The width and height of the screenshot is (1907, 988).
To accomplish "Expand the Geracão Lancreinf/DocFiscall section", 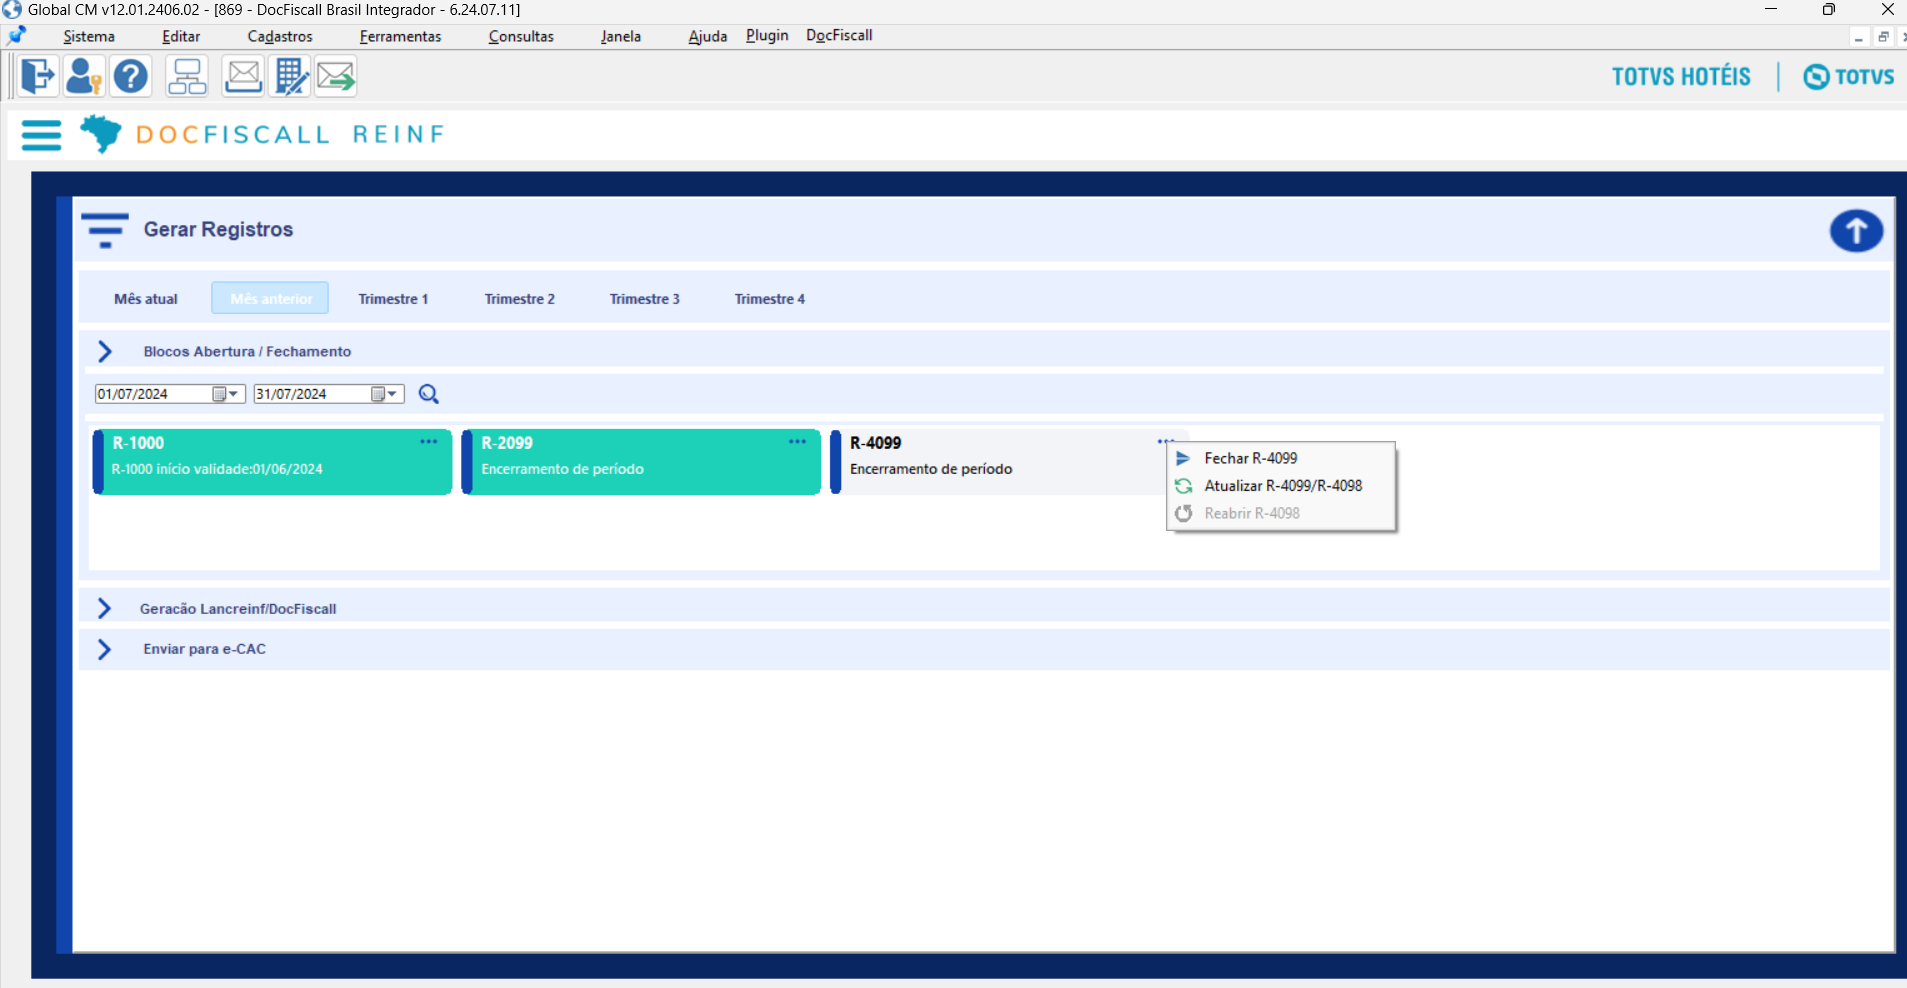I will click(x=104, y=609).
